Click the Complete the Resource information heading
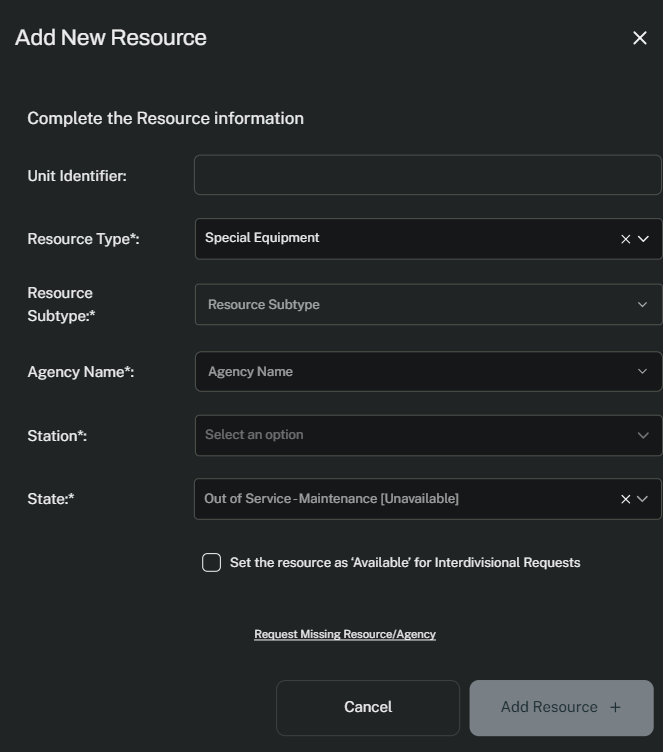The height and width of the screenshot is (752, 663). pyautogui.click(x=166, y=118)
